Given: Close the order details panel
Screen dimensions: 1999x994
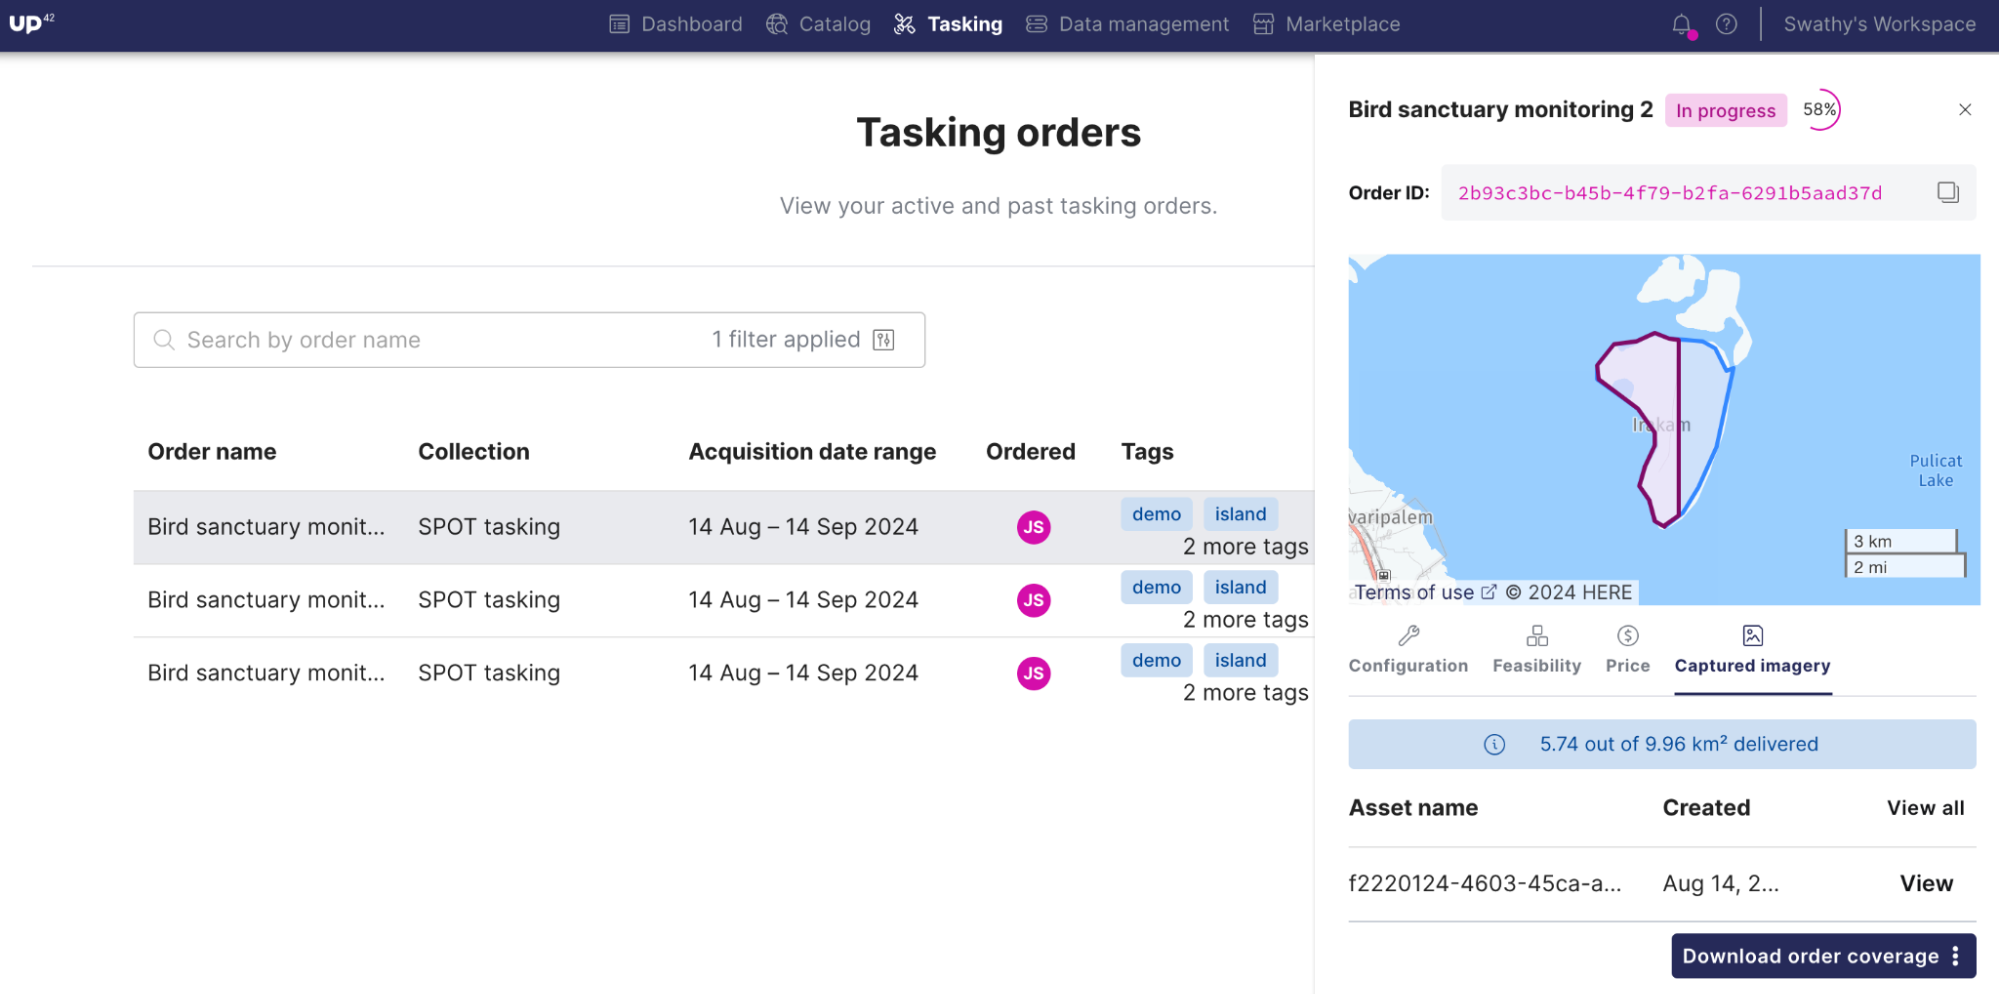Looking at the screenshot, I should (x=1965, y=110).
